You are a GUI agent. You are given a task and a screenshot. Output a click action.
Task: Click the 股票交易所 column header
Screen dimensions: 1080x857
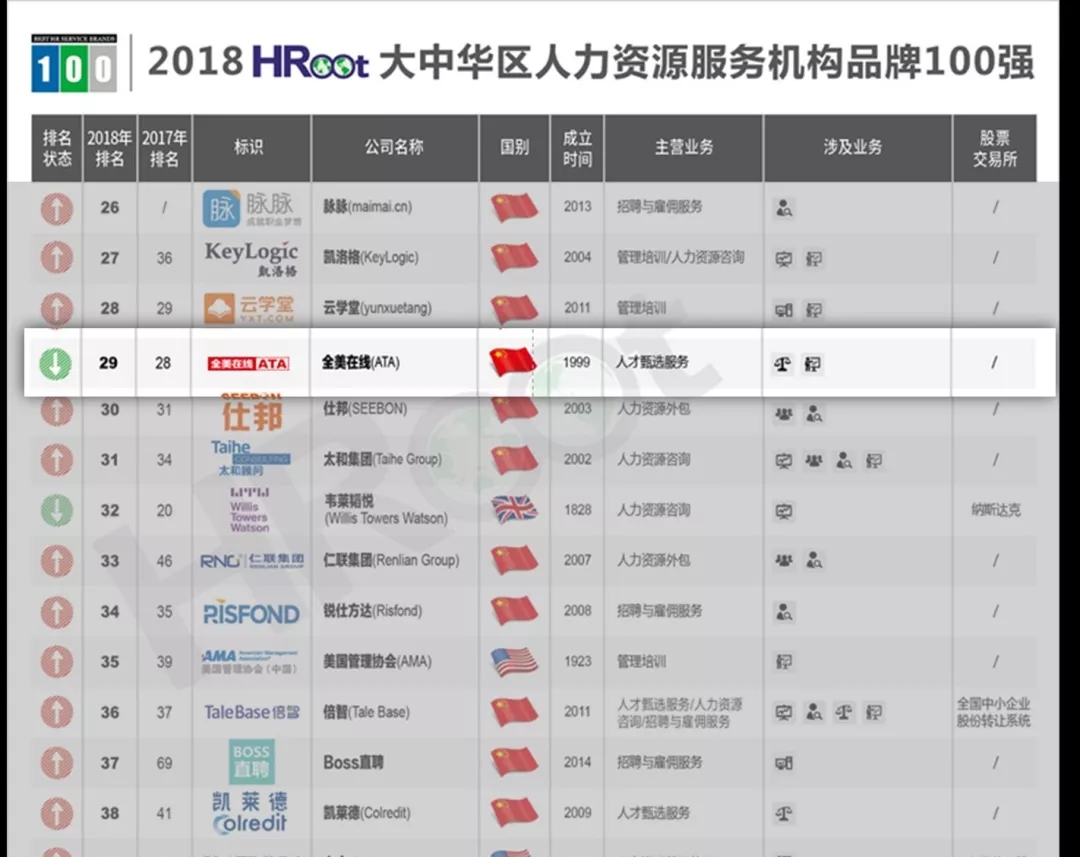pyautogui.click(x=995, y=148)
